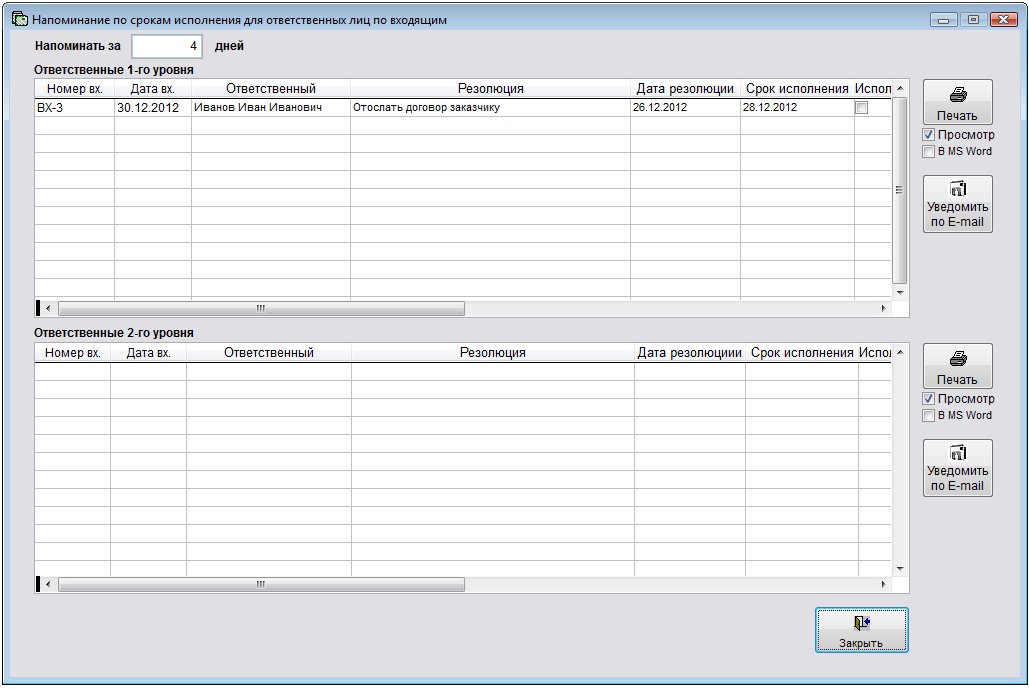Click the window title bar icon
This screenshot has height=689, width=1029.
coord(20,19)
